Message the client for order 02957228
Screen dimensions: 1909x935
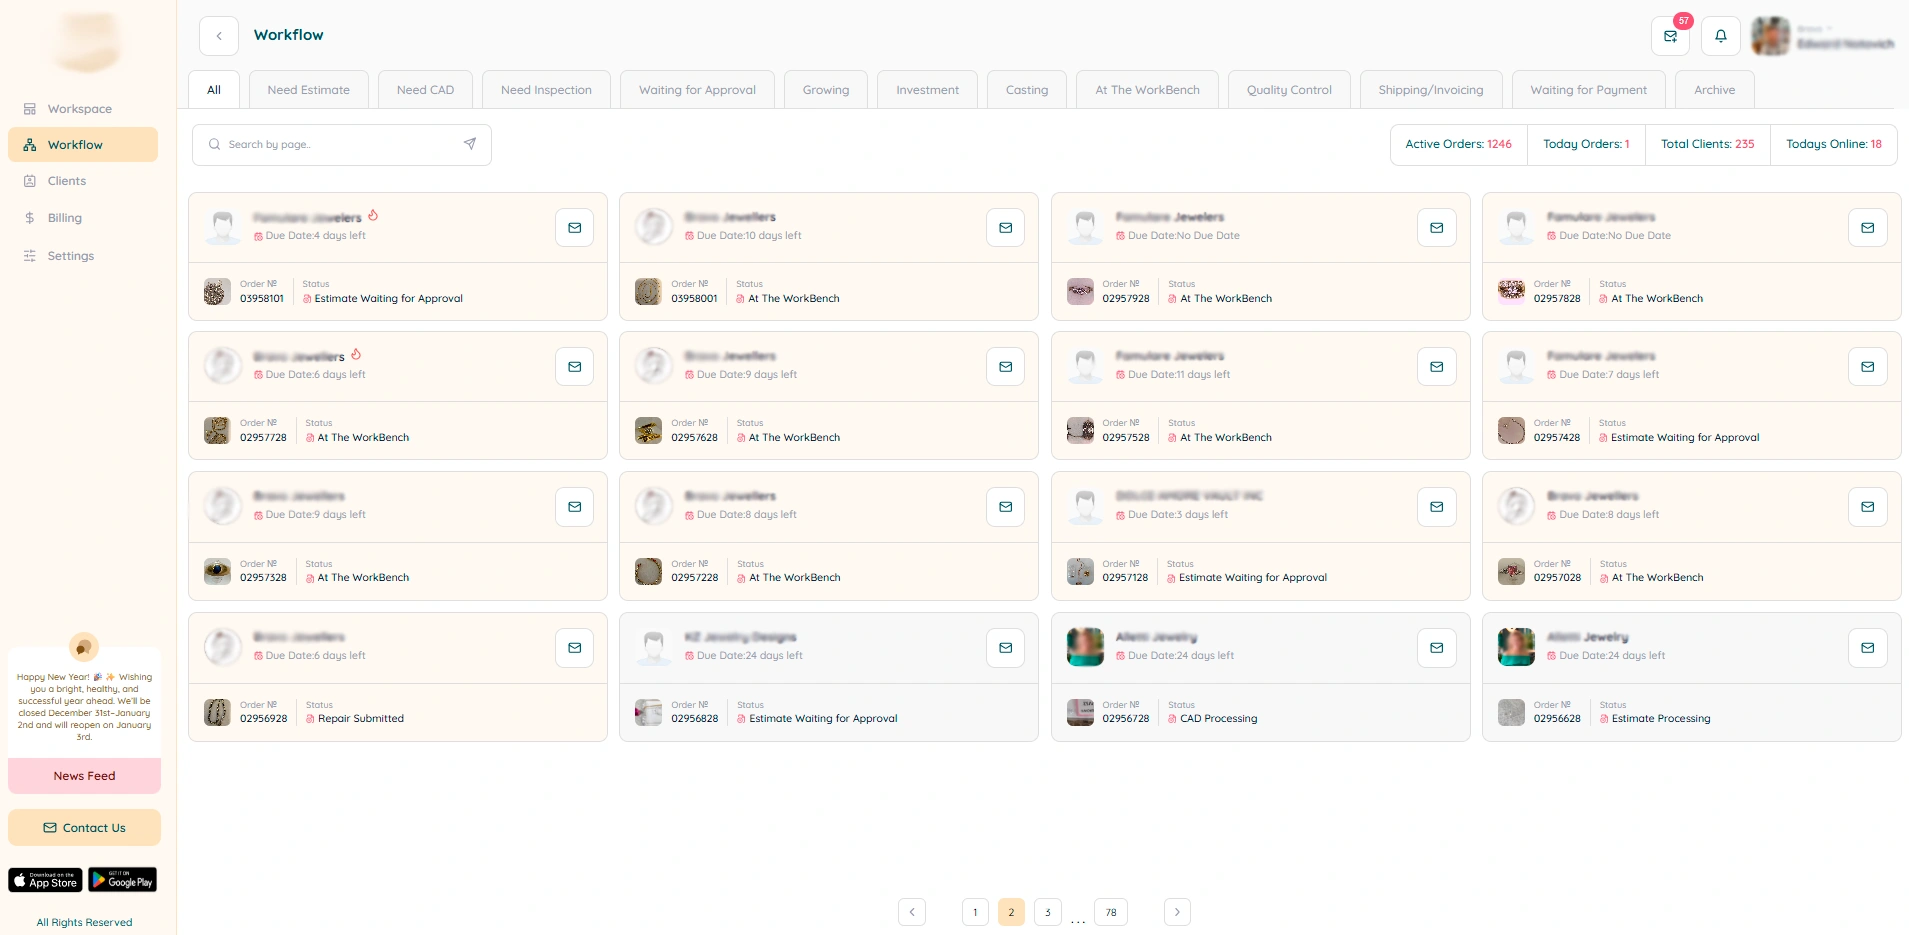point(1006,507)
